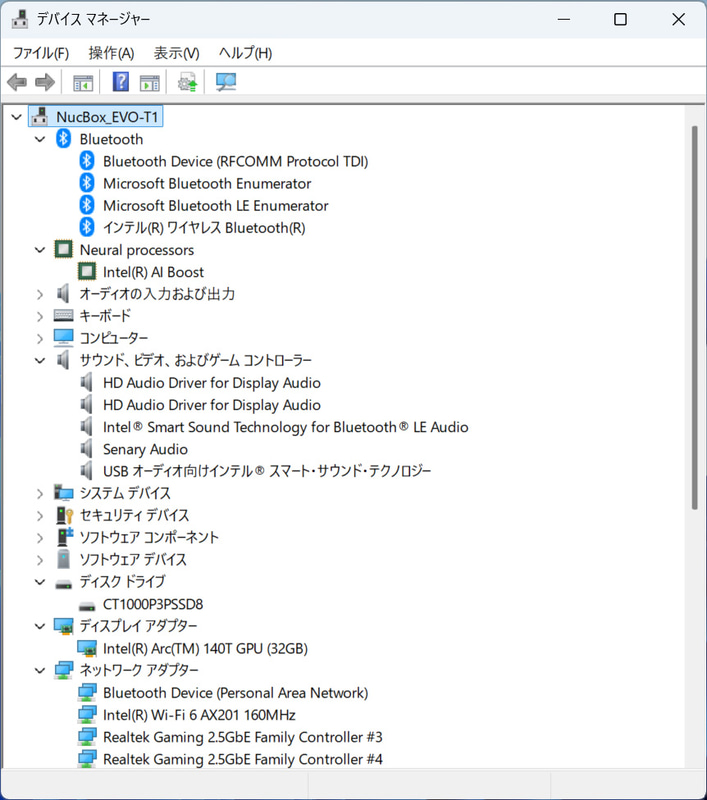Expand the セキュリティ デバイス category
Image resolution: width=707 pixels, height=800 pixels.
pos(40,516)
